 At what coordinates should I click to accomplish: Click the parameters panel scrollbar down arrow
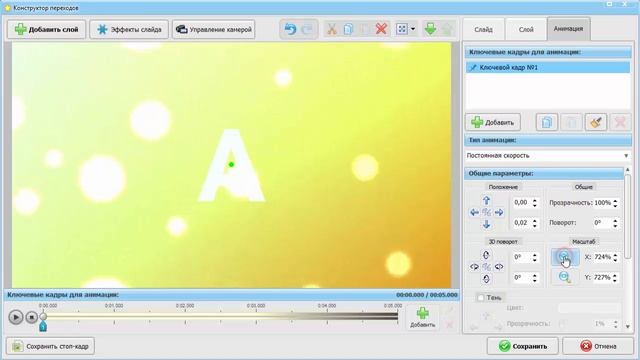pos(628,326)
